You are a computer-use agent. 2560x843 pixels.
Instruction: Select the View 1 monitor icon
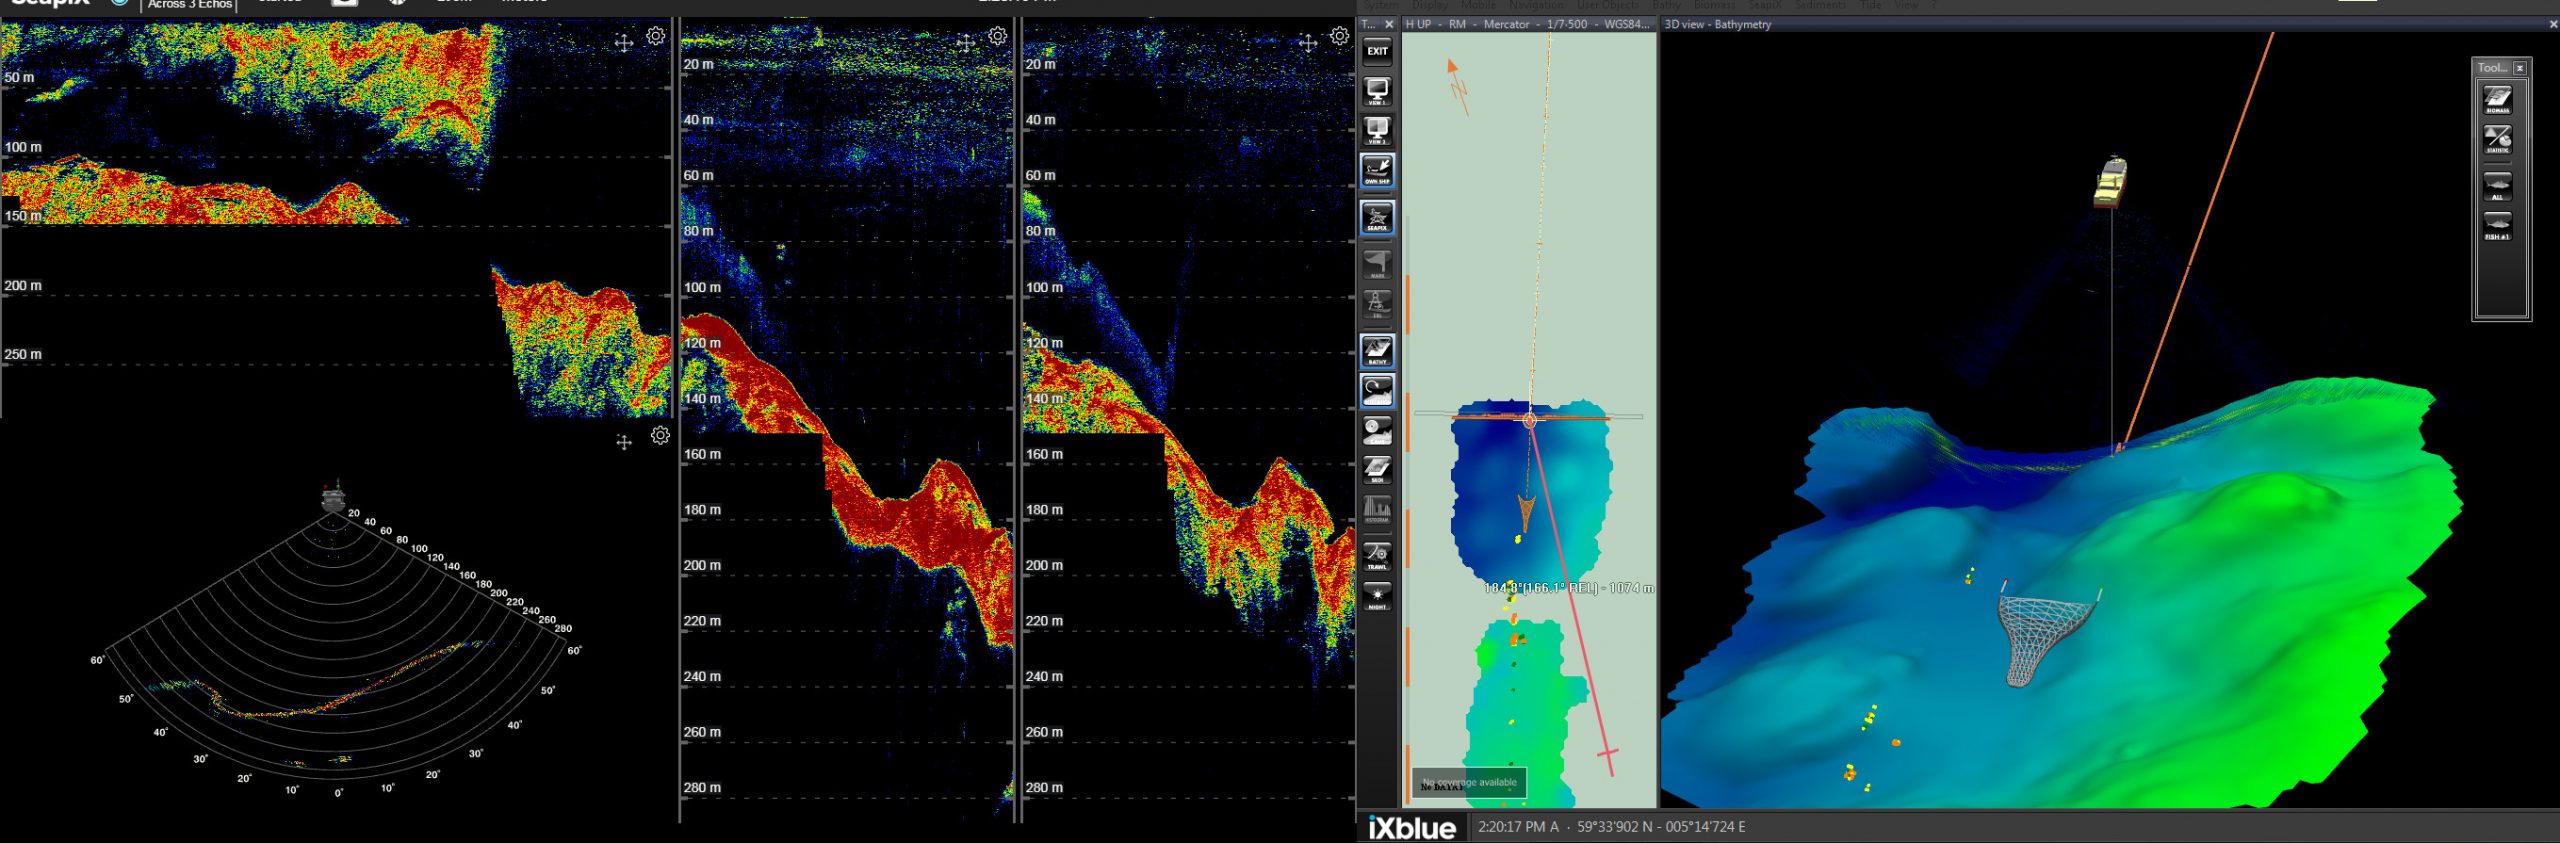point(1377,91)
